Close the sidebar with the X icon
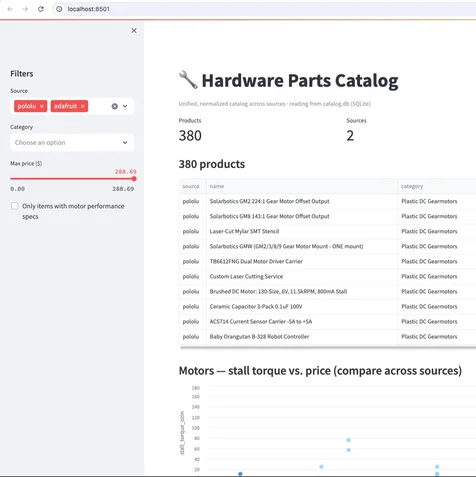 [134, 31]
